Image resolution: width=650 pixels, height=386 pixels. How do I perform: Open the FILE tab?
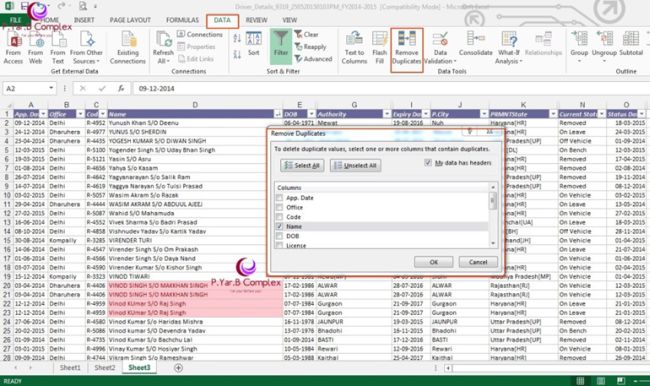[15, 20]
